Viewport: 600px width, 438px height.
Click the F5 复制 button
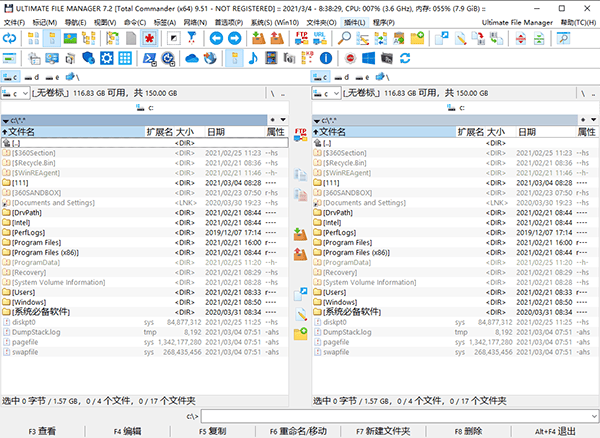pos(213,431)
